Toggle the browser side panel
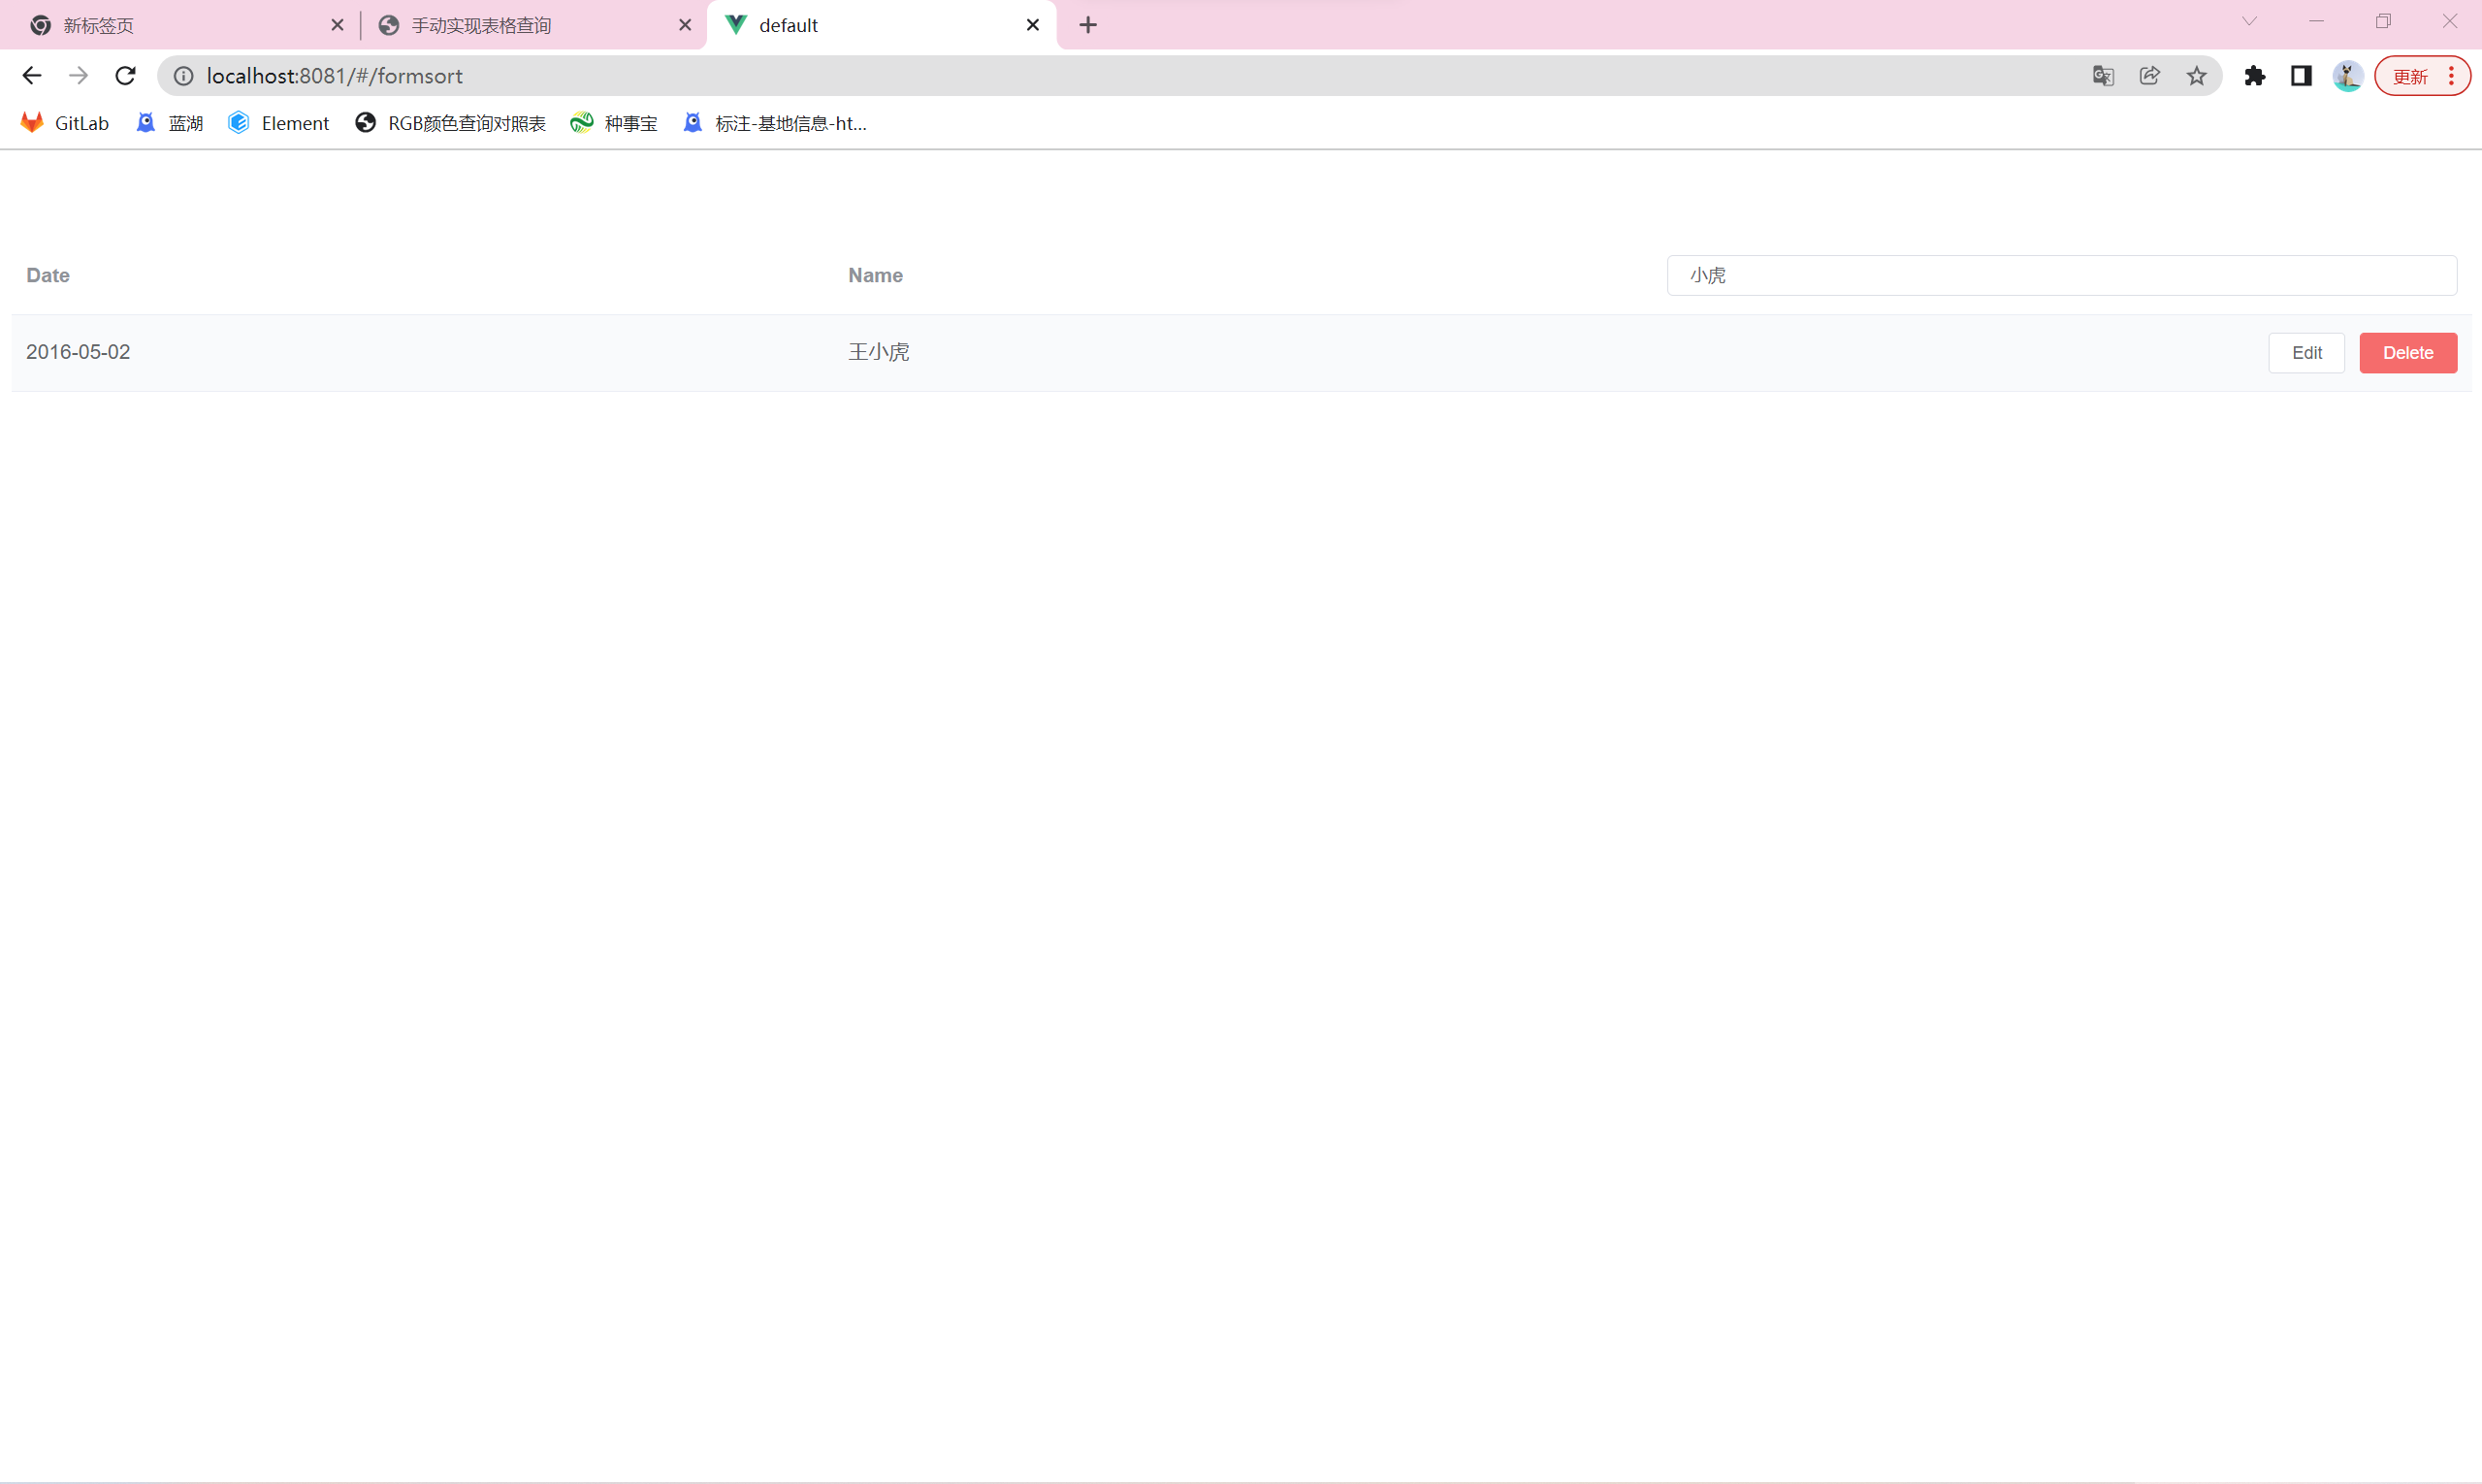2482x1484 pixels. [x=2301, y=76]
